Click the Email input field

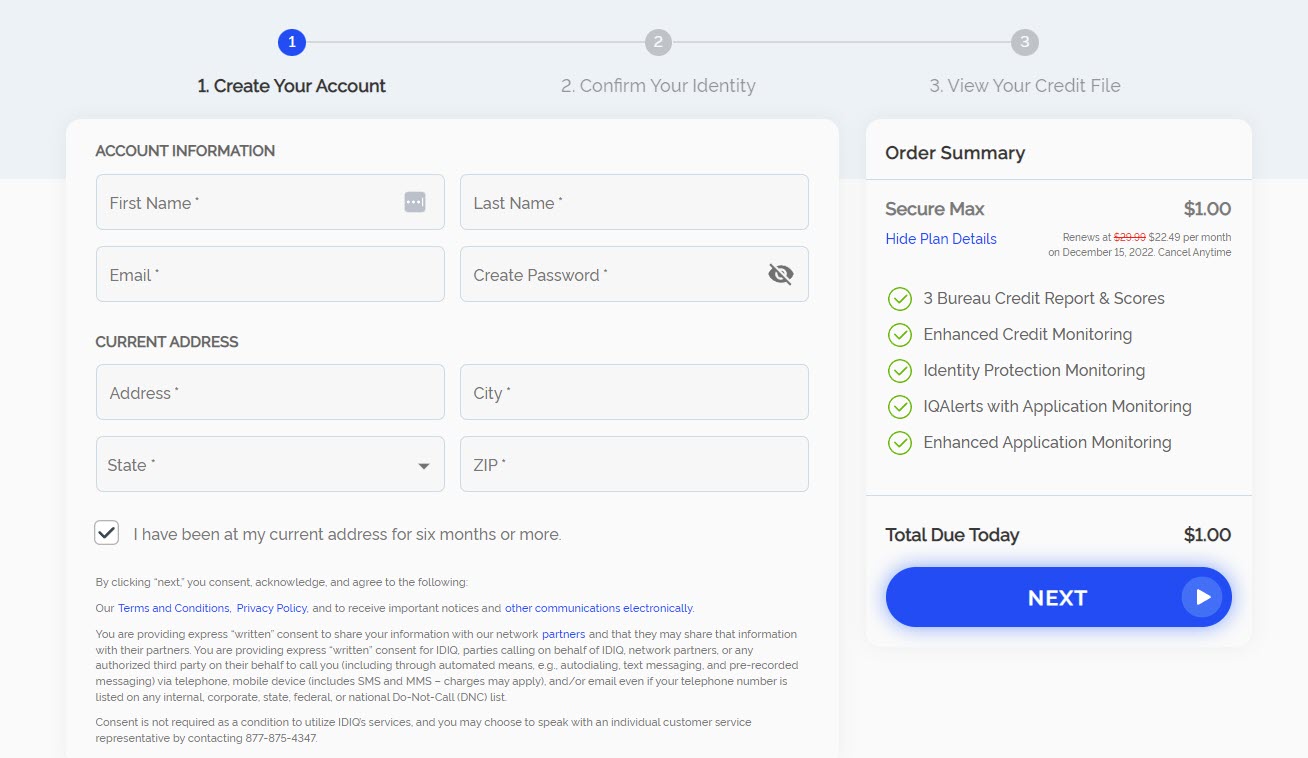point(270,274)
